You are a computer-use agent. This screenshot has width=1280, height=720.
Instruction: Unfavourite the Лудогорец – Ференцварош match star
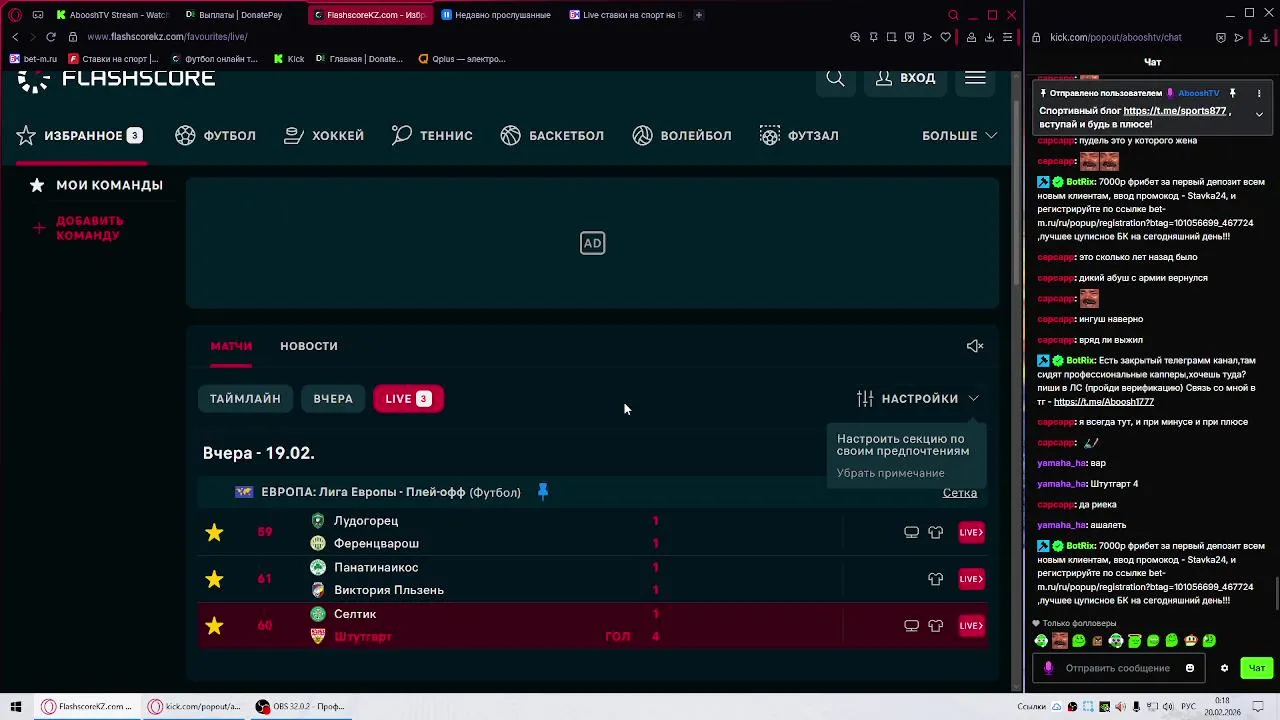(x=214, y=532)
